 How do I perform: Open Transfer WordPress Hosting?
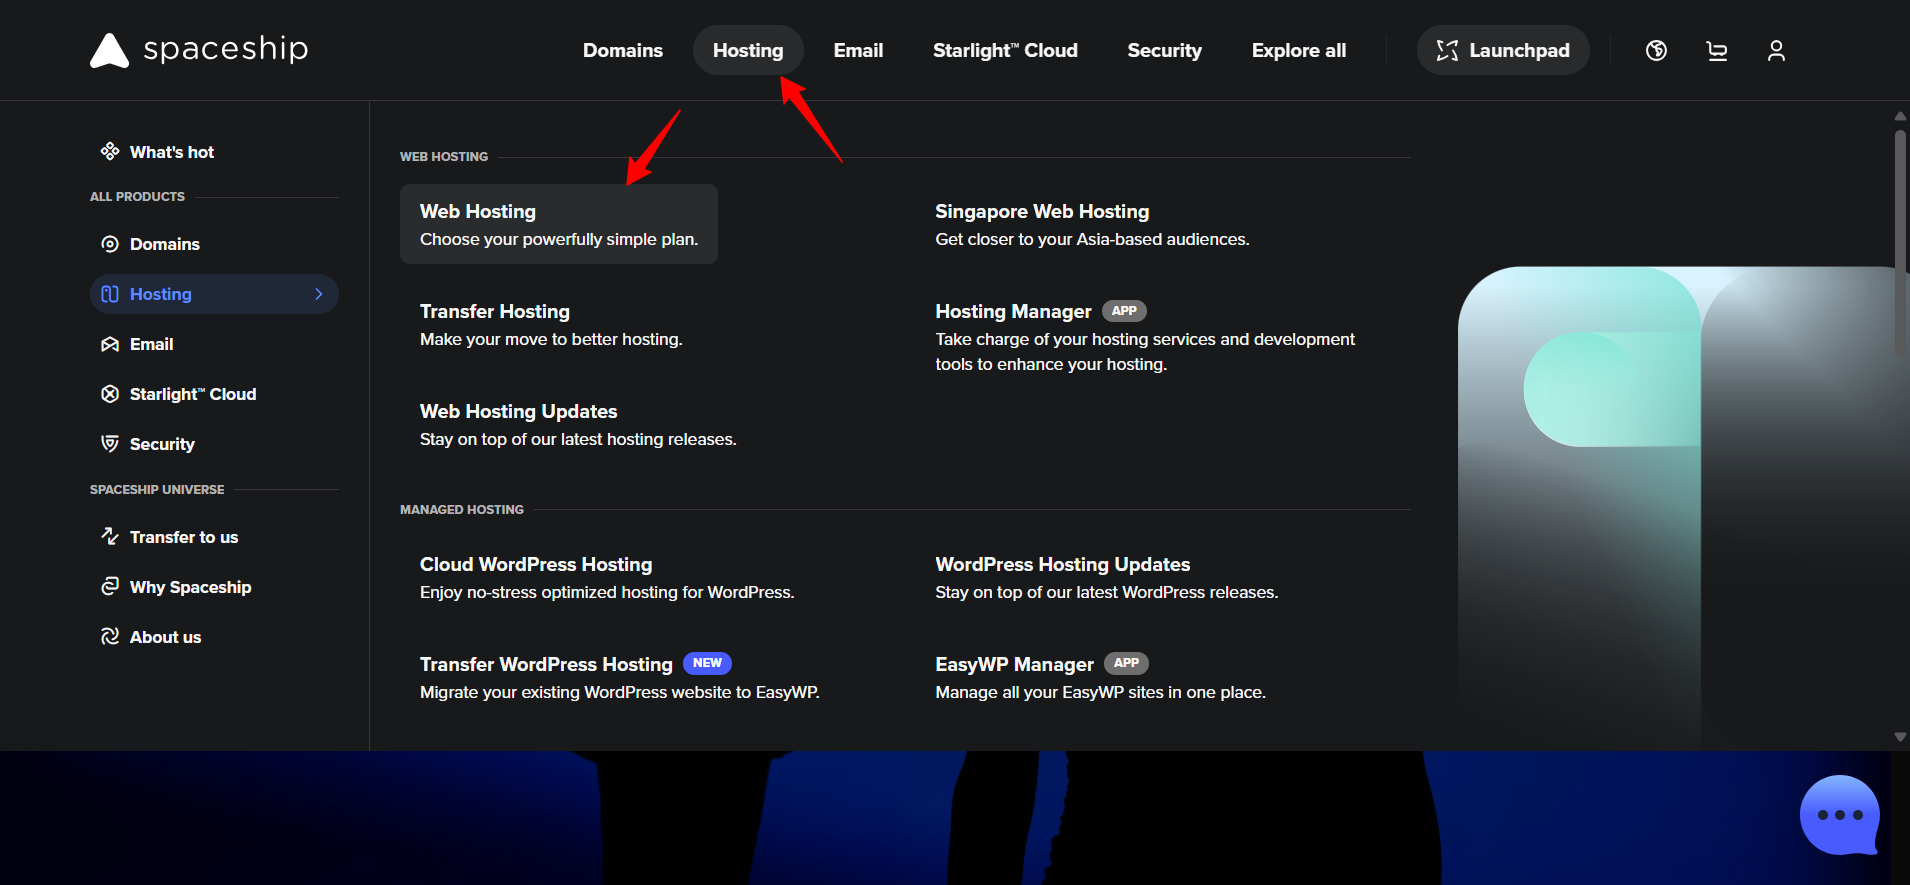tap(620, 677)
